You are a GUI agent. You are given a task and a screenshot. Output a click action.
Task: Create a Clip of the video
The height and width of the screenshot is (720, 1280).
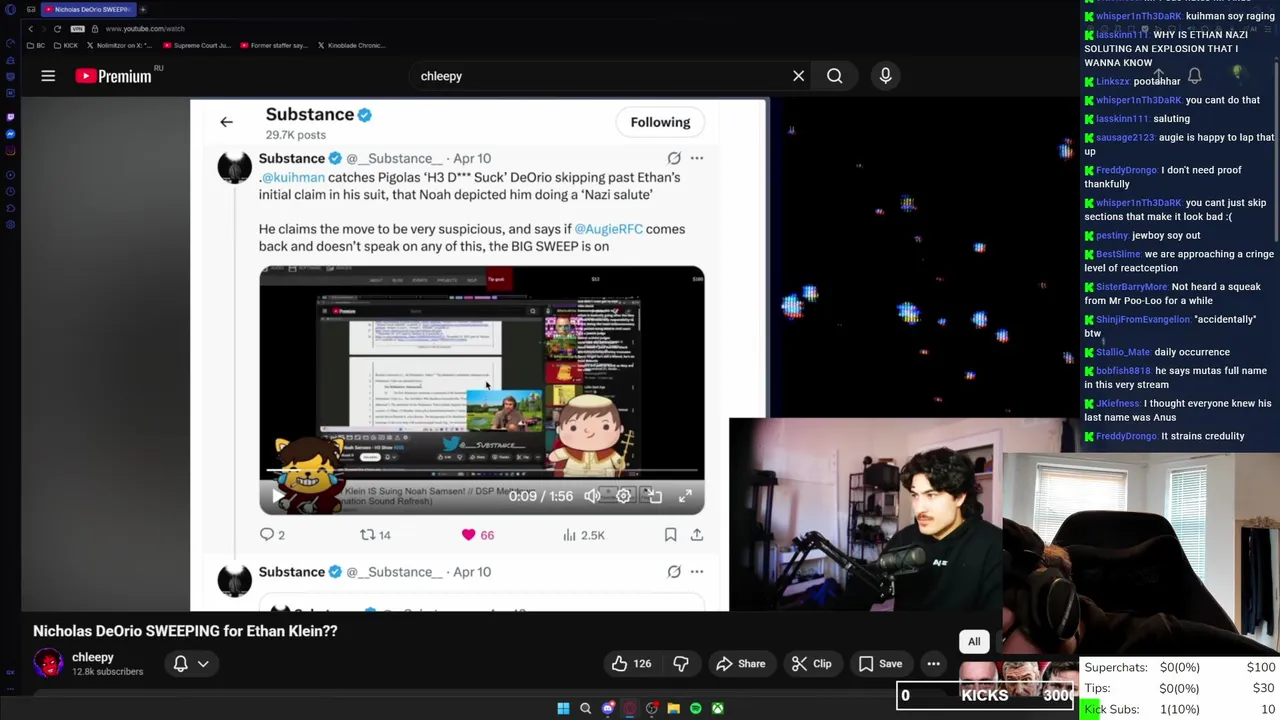click(811, 664)
